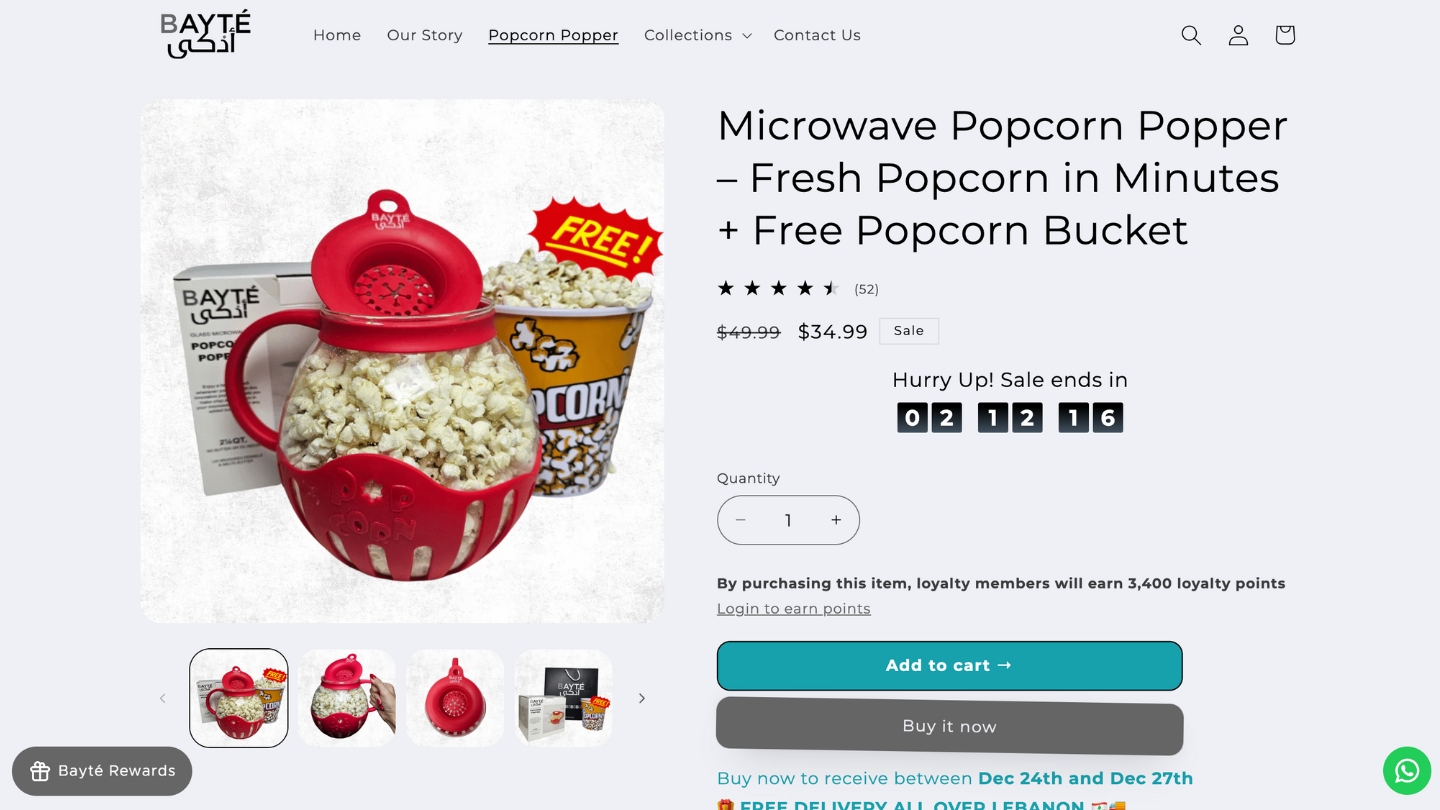Click the Add to cart button
Viewport: 1440px width, 810px height.
coord(950,666)
